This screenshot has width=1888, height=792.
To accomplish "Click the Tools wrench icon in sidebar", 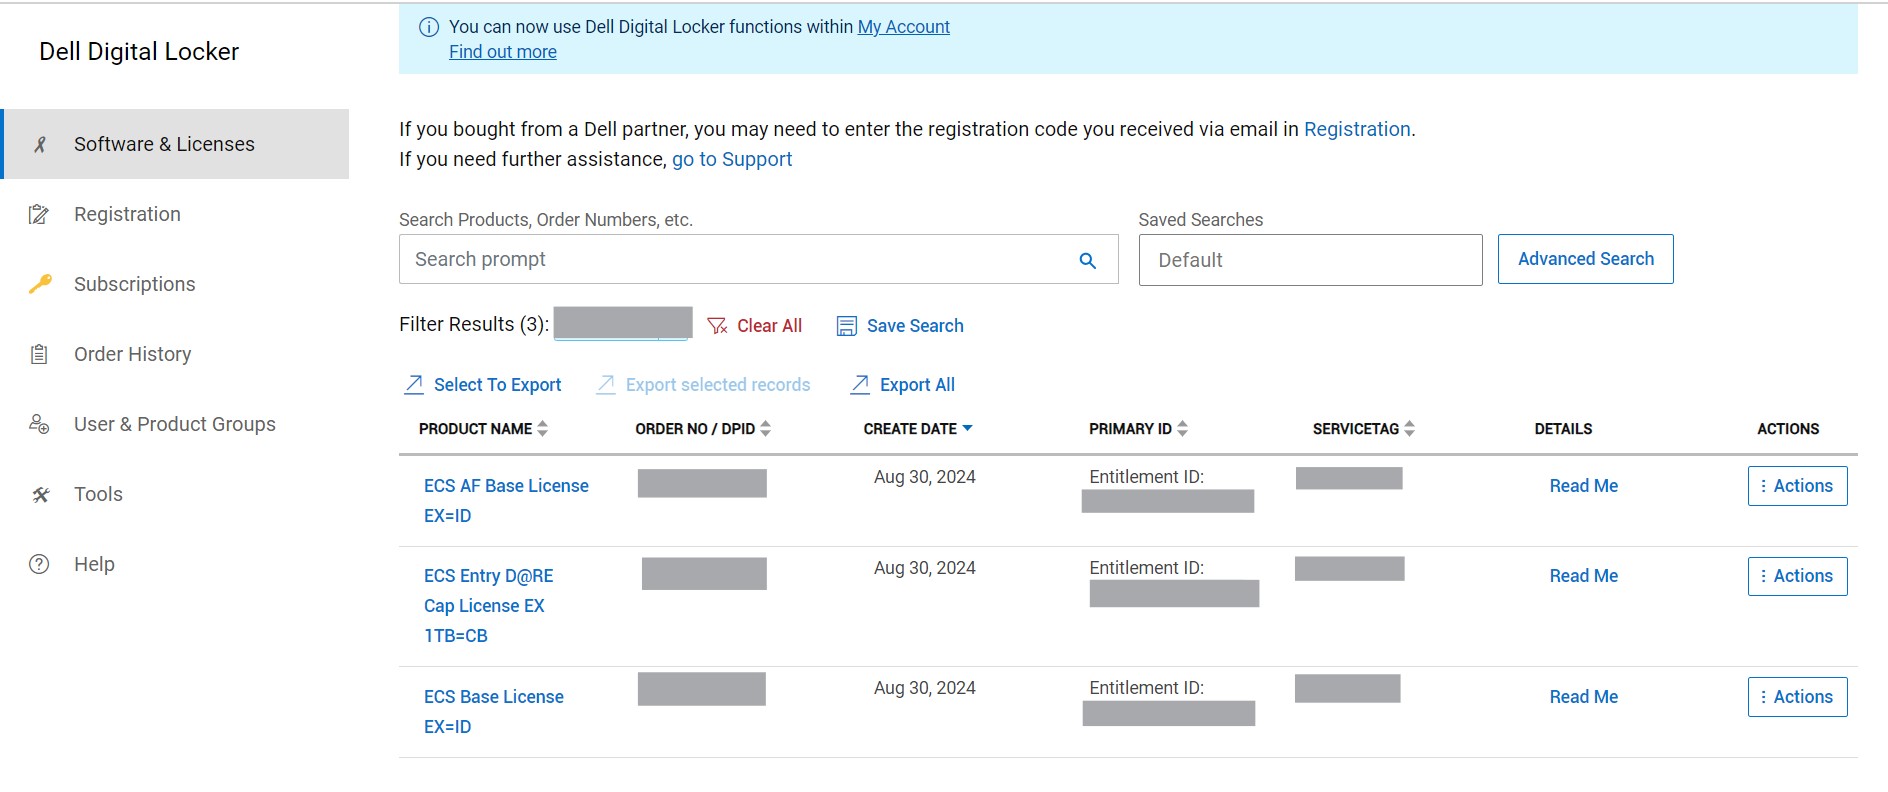I will pyautogui.click(x=40, y=494).
